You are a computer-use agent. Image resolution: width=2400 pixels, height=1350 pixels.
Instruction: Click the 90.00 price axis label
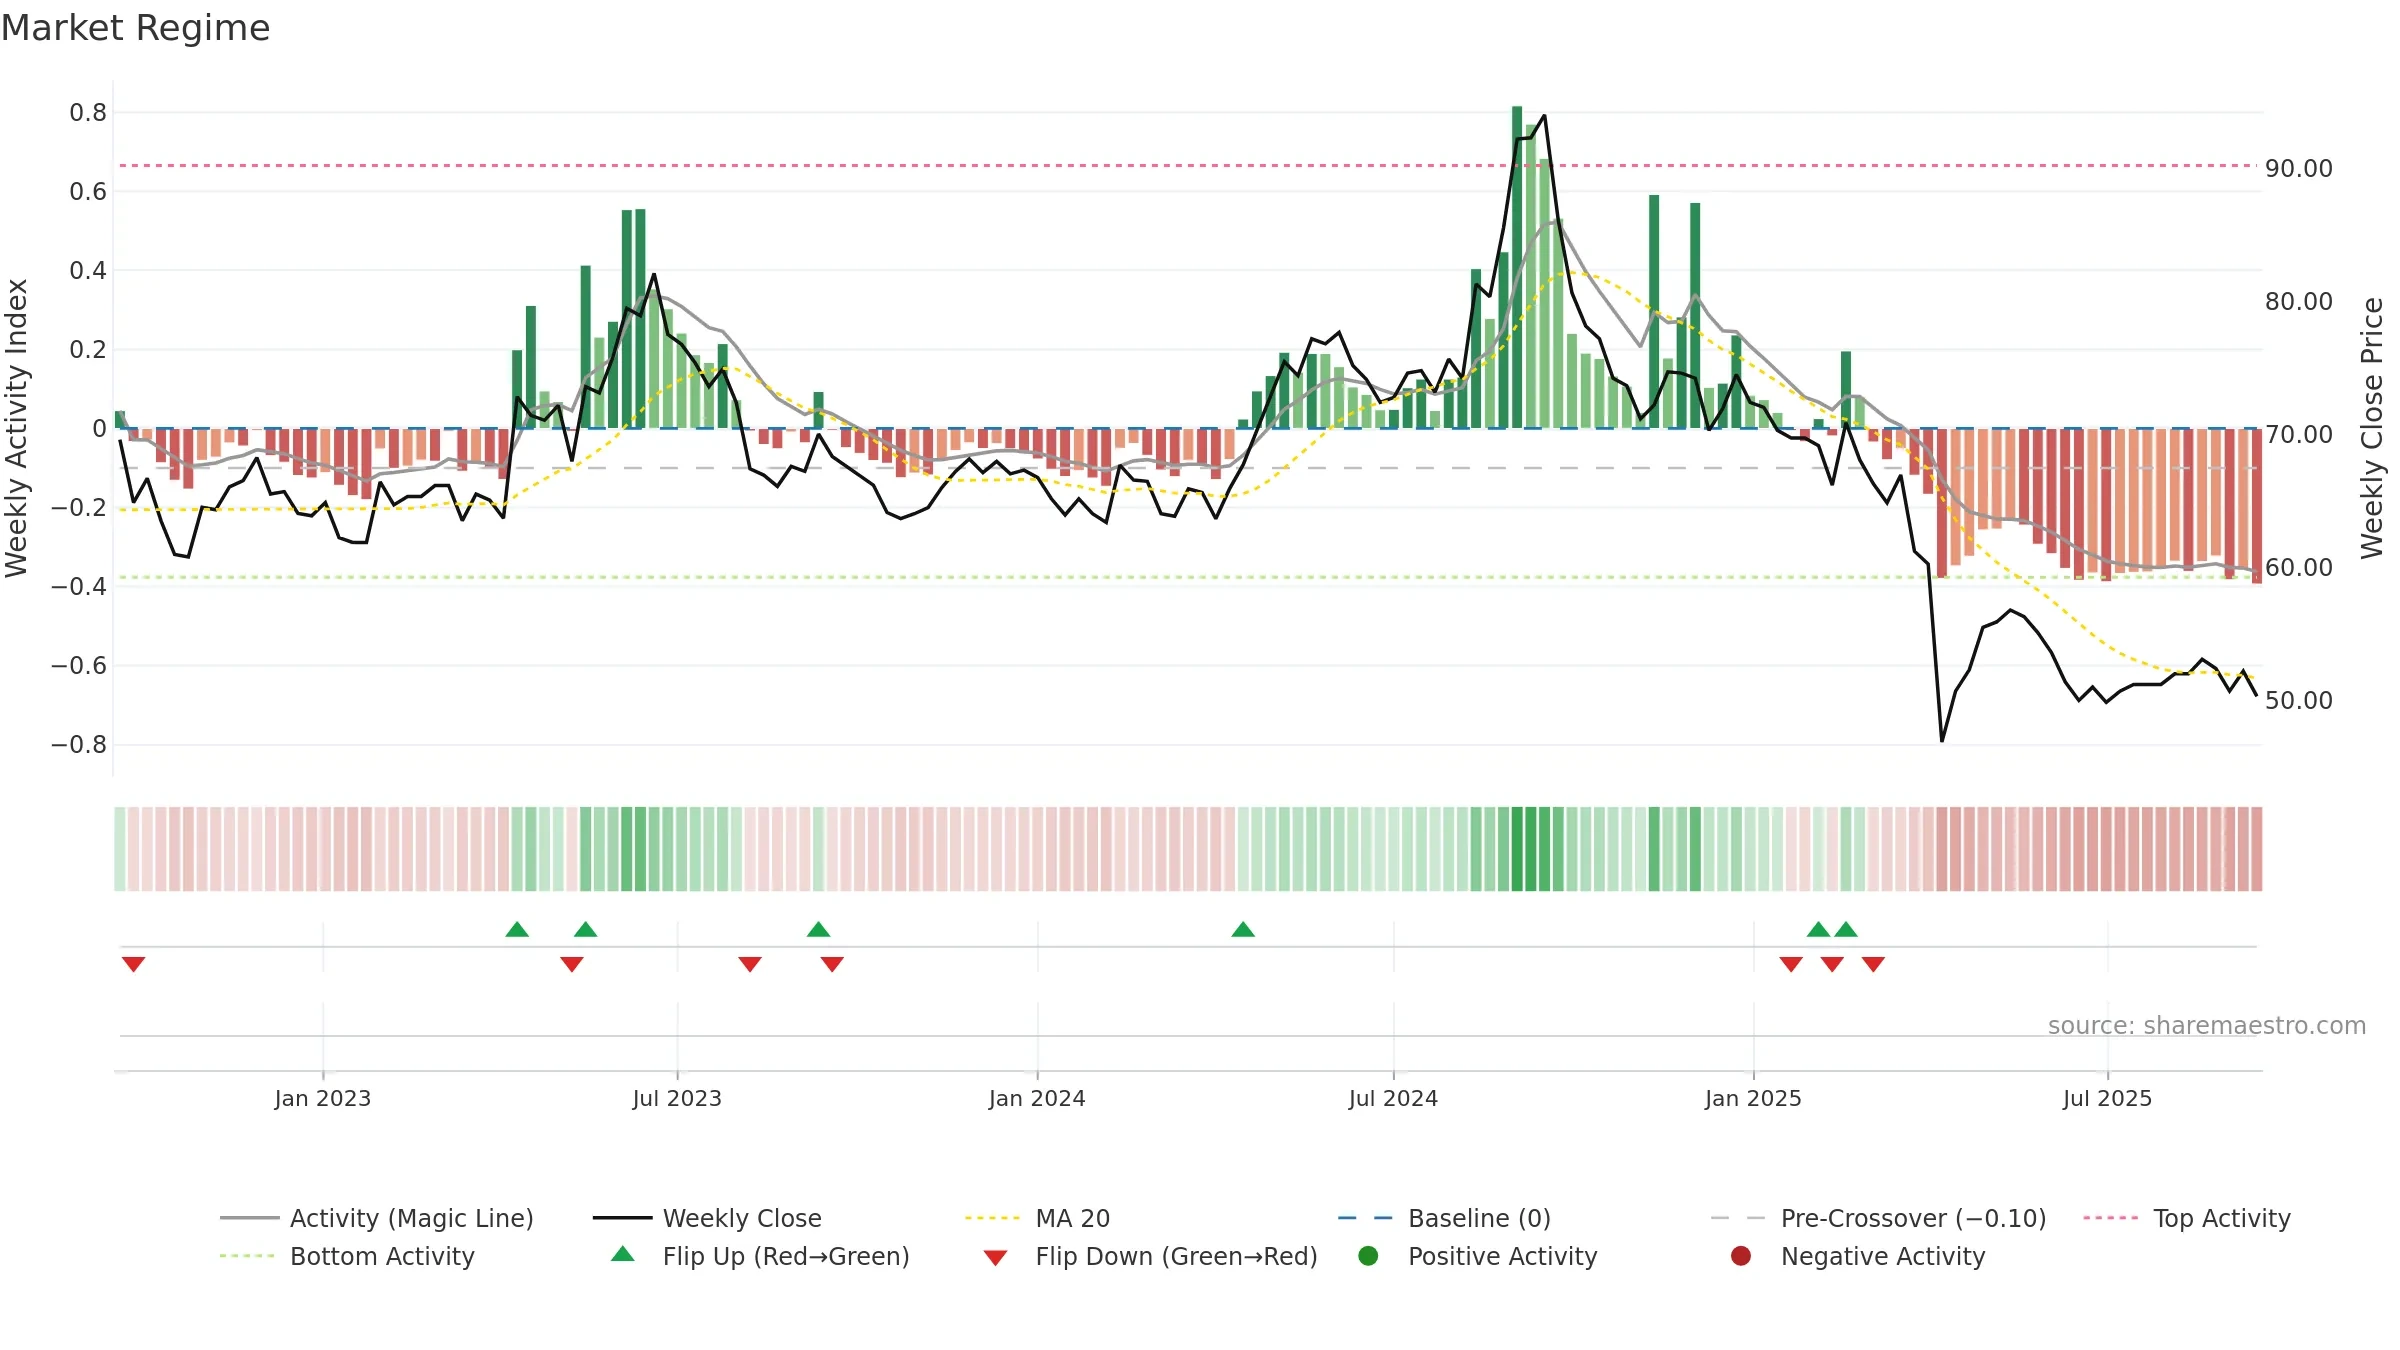[2299, 168]
